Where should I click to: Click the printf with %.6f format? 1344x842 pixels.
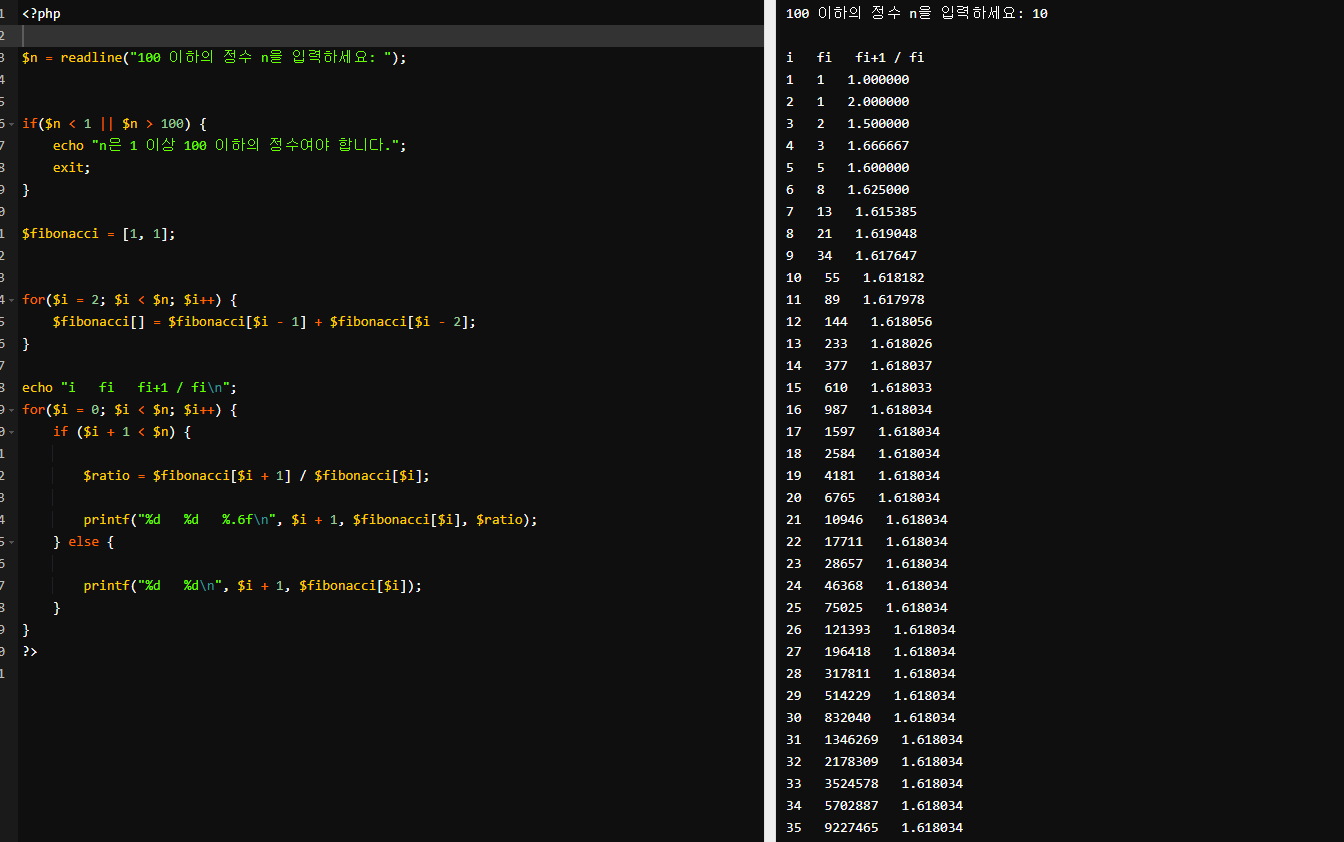pos(310,520)
